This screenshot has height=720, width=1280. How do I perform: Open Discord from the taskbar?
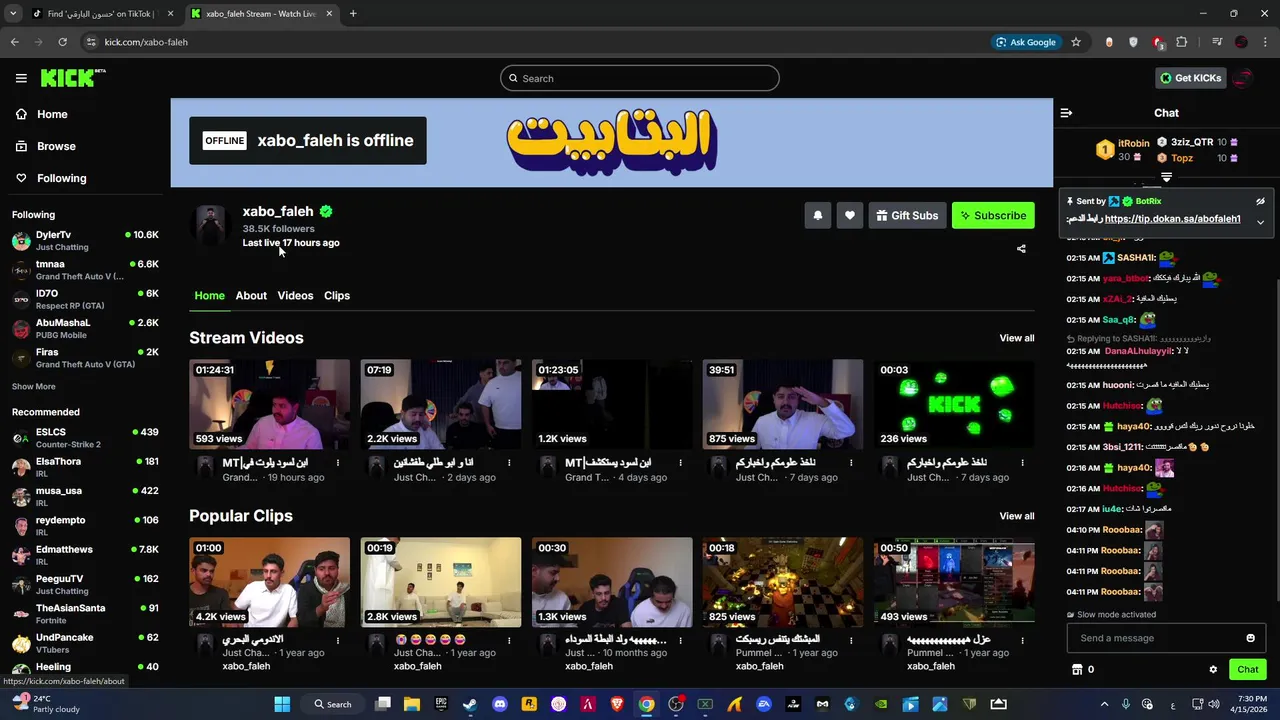tap(500, 704)
